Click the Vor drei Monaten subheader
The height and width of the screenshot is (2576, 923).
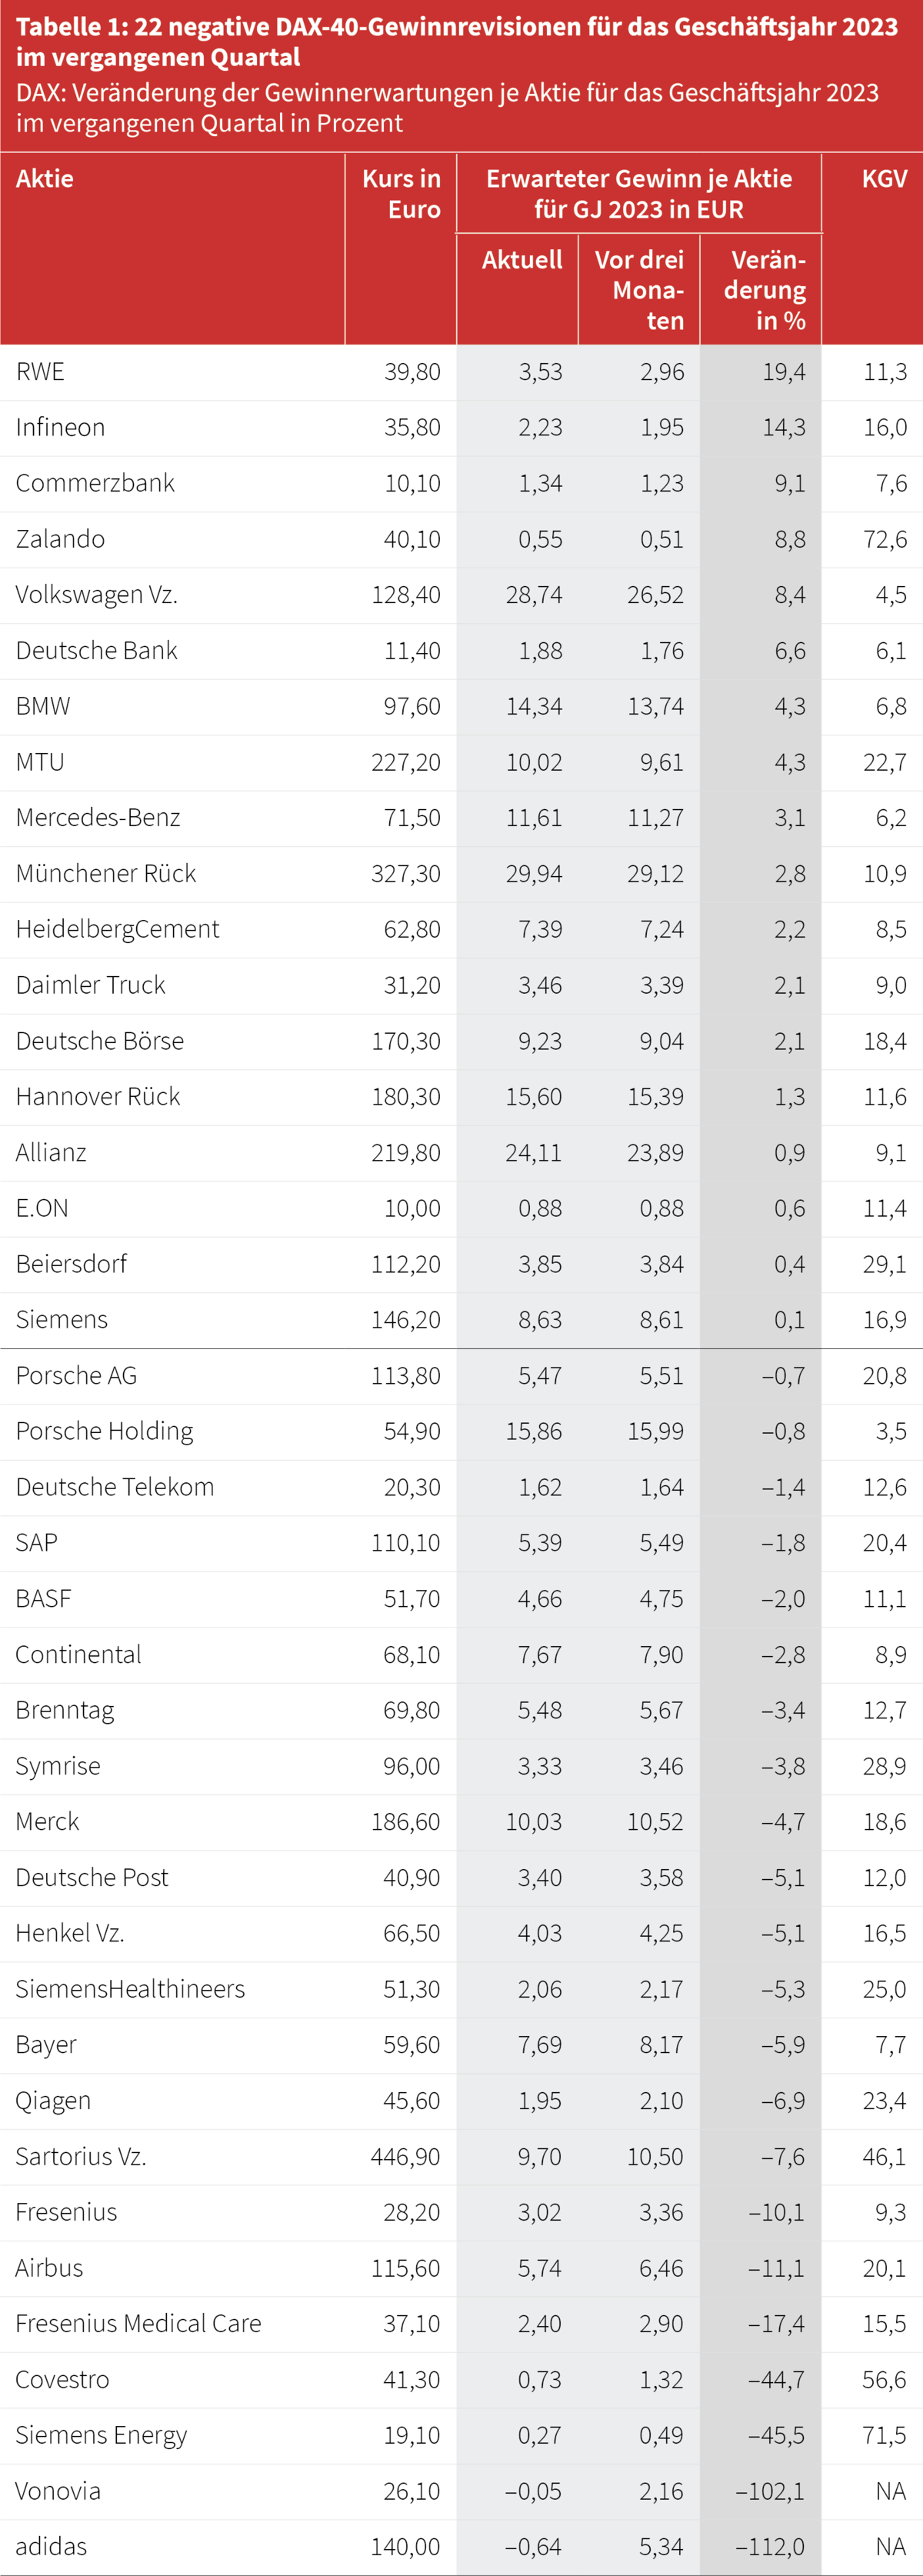click(x=639, y=290)
